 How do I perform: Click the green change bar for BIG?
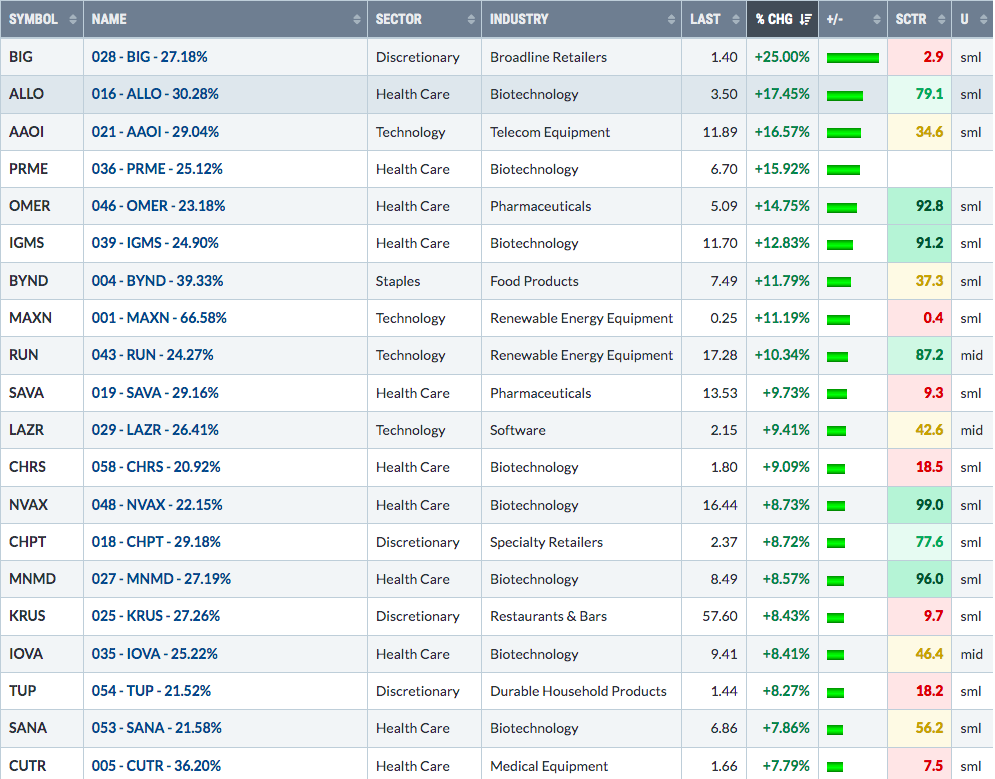[x=853, y=58]
